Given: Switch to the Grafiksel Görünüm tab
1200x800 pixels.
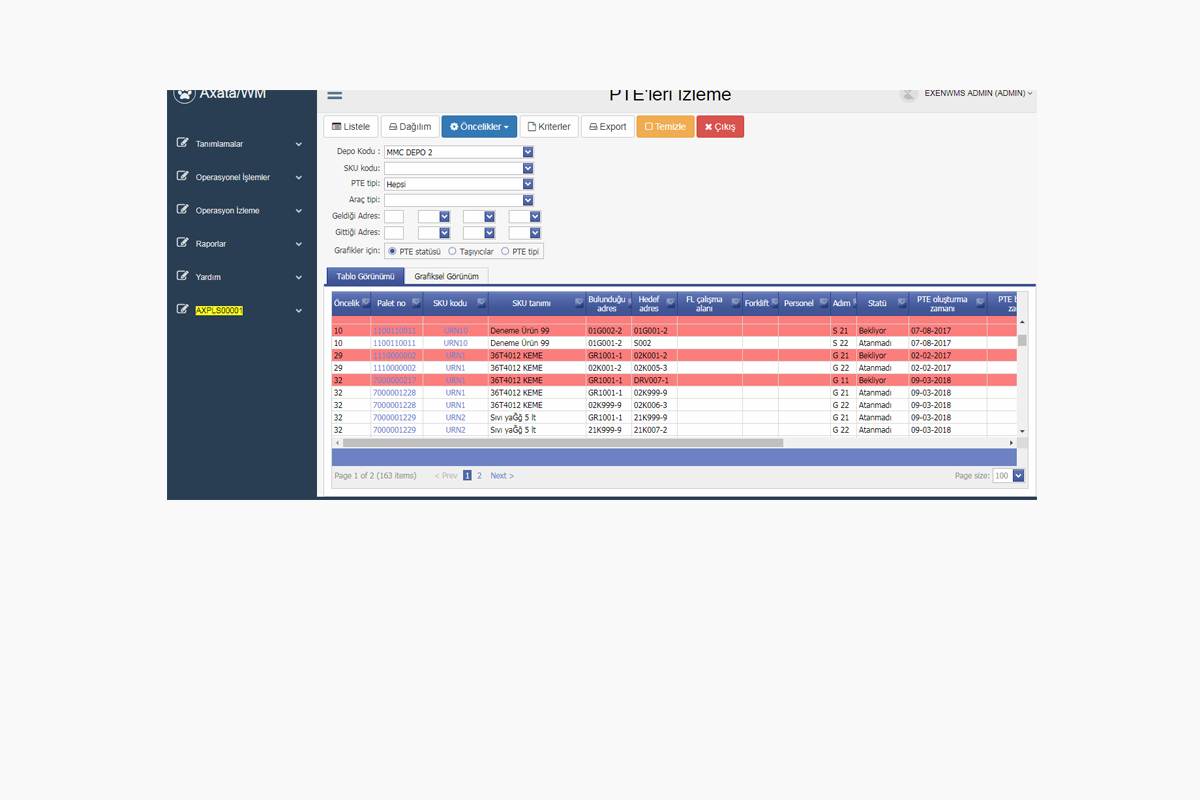Looking at the screenshot, I should (446, 276).
